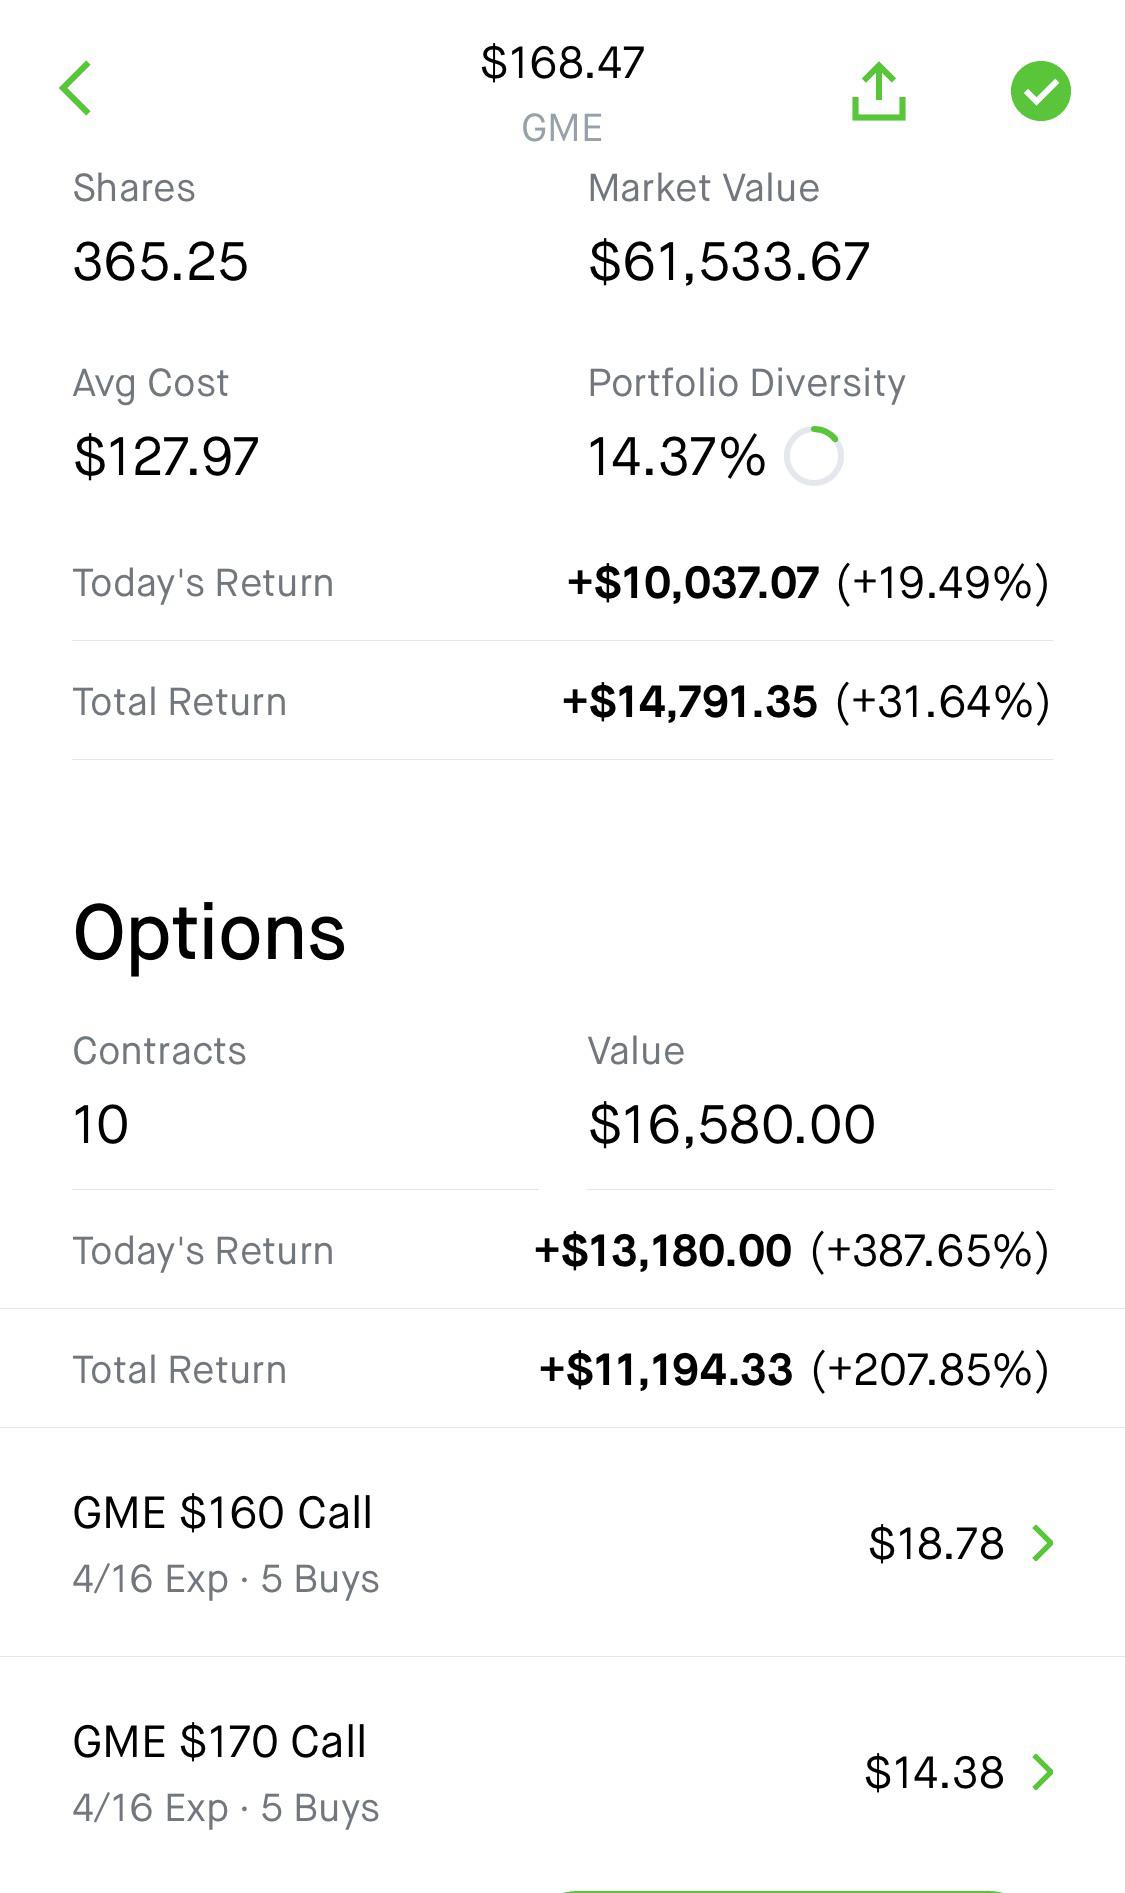This screenshot has width=1125, height=1893.
Task: Toggle the green watchlist checkmark
Action: pyautogui.click(x=1040, y=91)
